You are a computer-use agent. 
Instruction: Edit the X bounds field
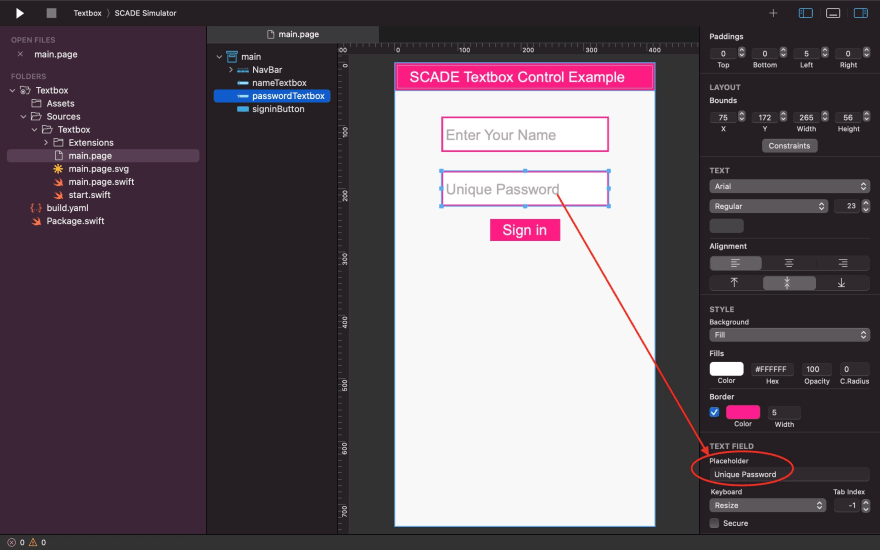(x=723, y=117)
